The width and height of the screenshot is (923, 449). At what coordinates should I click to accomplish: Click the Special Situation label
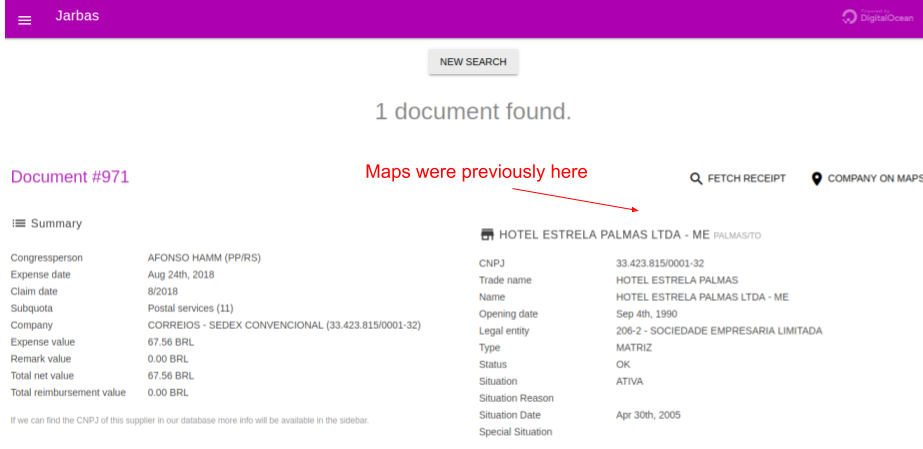coord(516,432)
